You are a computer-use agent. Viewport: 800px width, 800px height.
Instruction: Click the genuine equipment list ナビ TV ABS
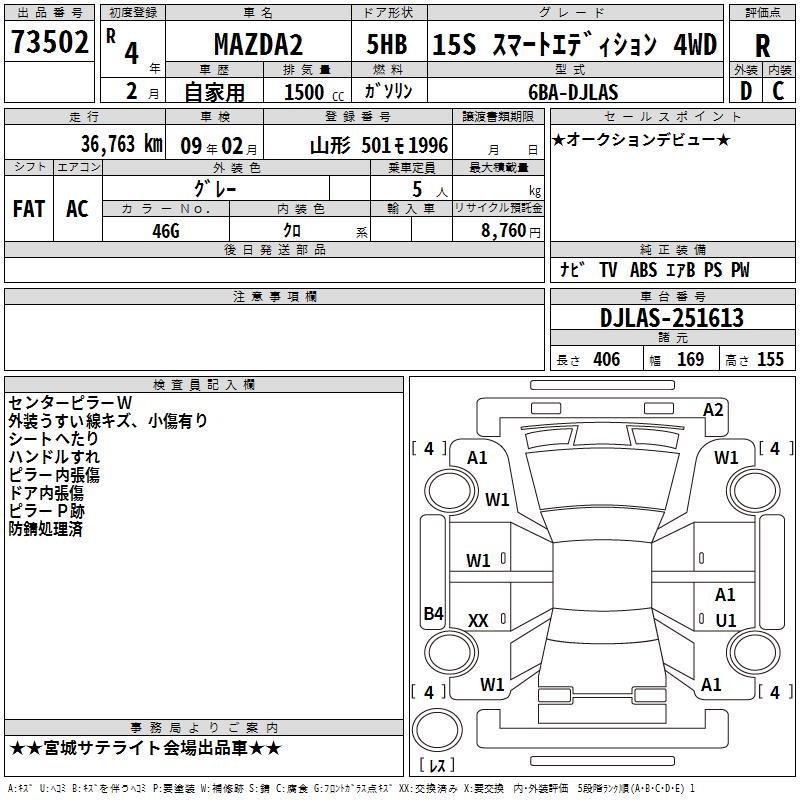point(655,270)
